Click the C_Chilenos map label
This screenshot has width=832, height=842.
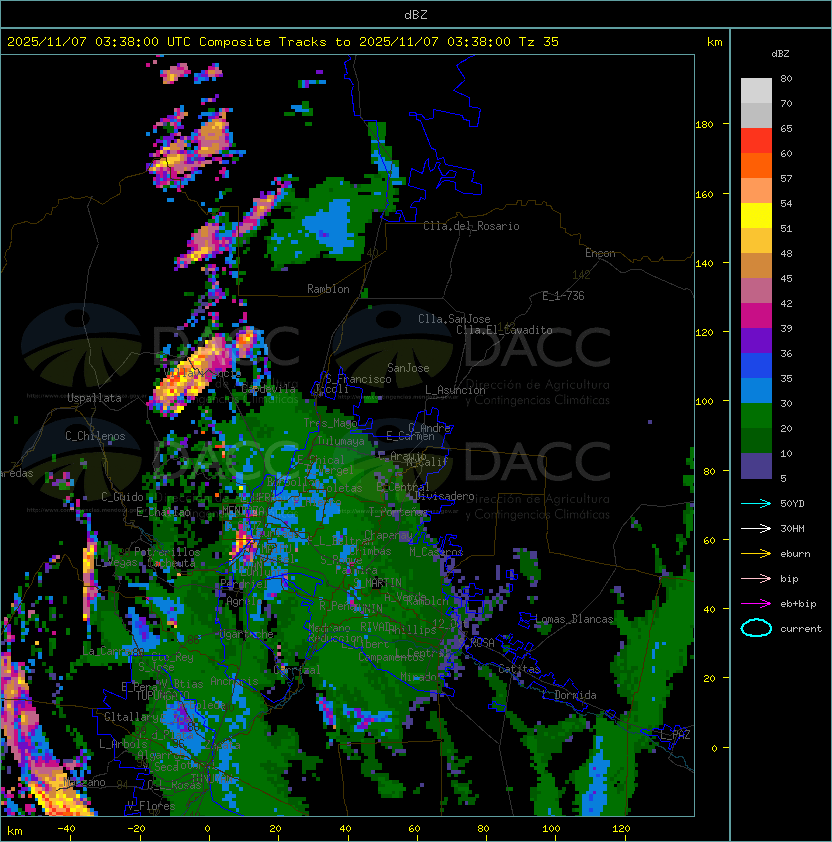(95, 436)
